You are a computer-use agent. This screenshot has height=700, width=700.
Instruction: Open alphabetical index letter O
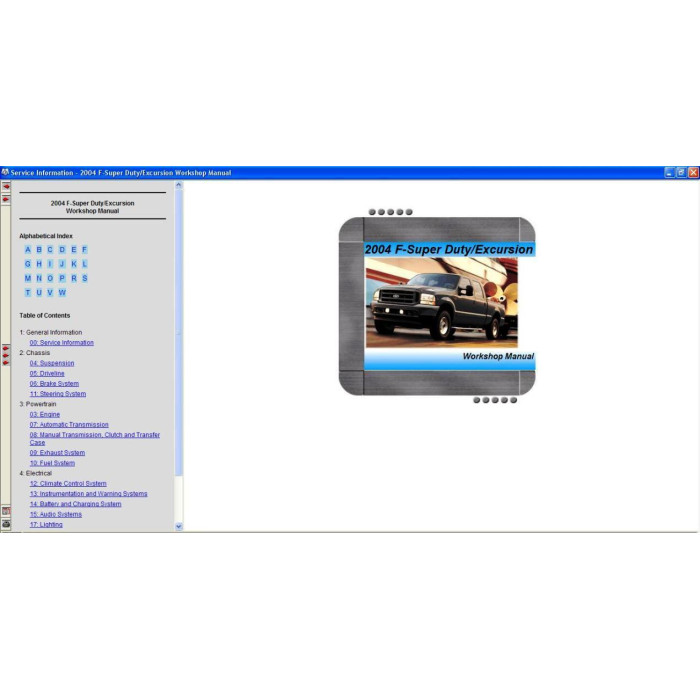pos(50,278)
